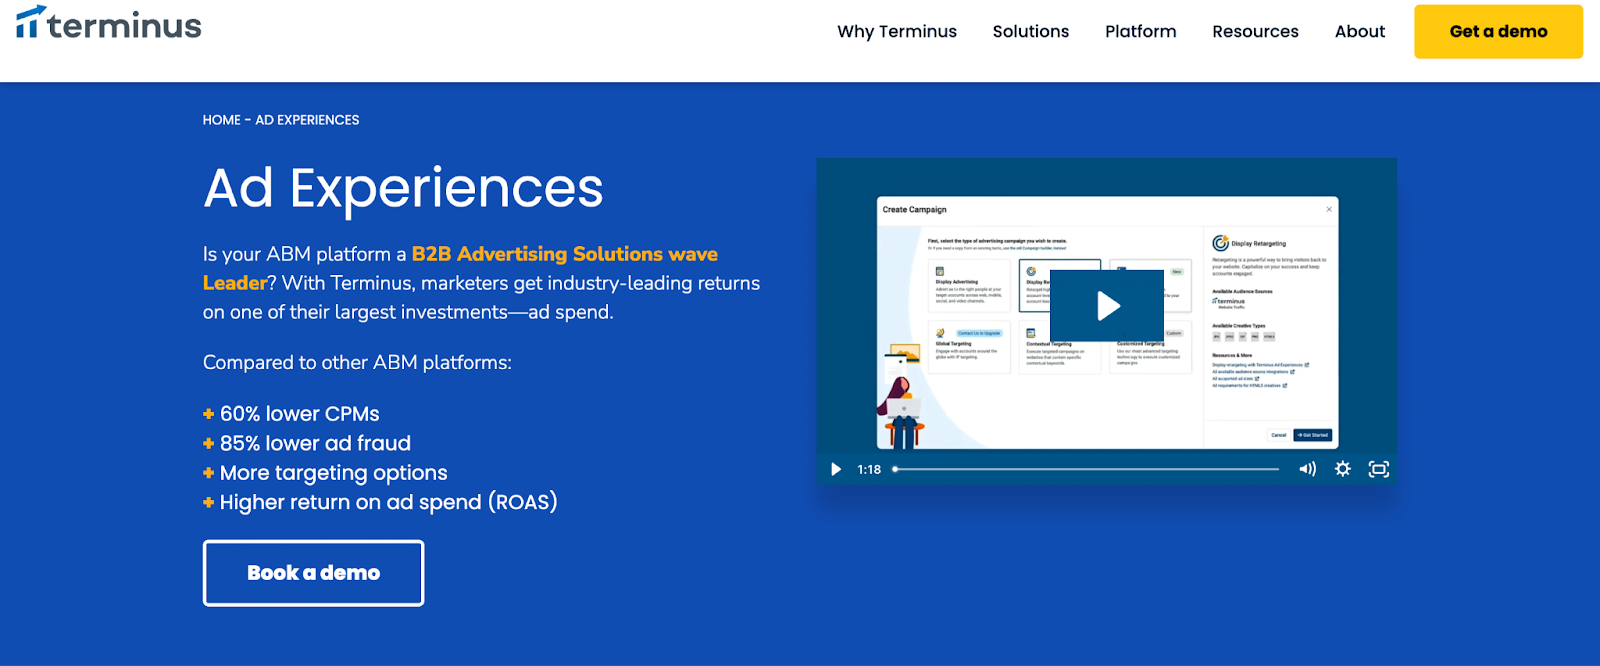1600x666 pixels.
Task: Click the Terminus logo
Action: [108, 23]
